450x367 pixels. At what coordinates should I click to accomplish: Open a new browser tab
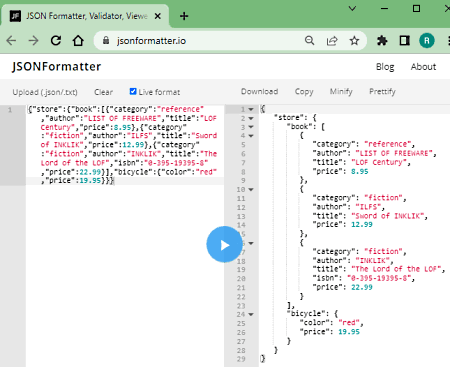184,16
